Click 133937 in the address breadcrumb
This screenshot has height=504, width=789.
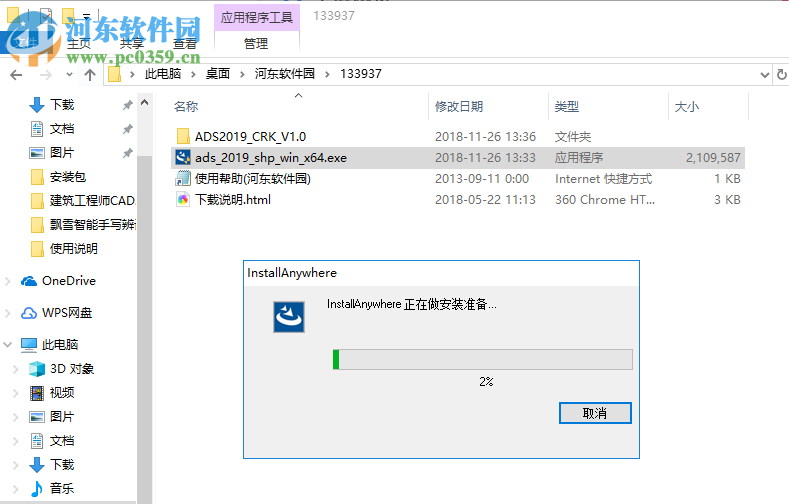point(360,74)
